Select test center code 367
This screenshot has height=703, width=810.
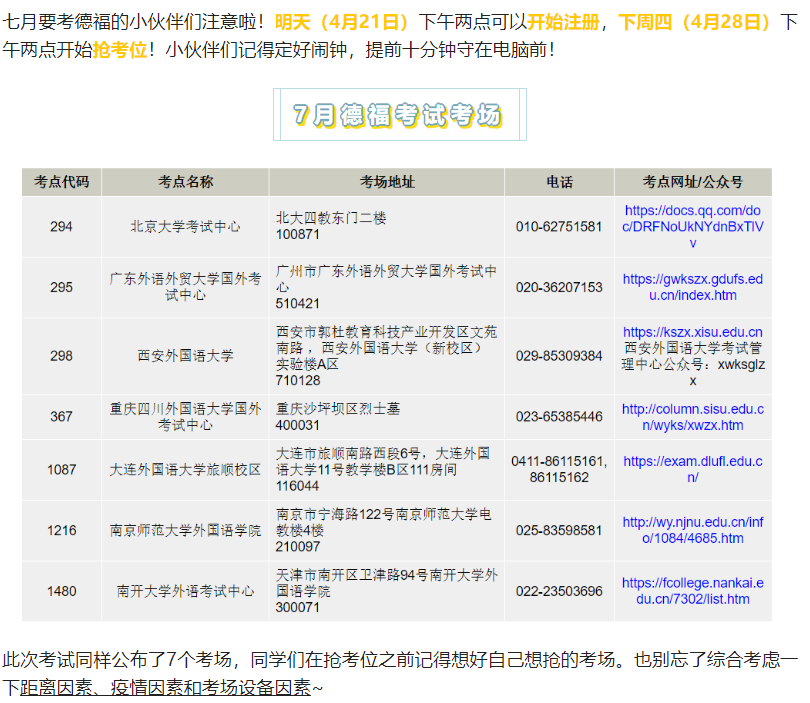[x=61, y=417]
